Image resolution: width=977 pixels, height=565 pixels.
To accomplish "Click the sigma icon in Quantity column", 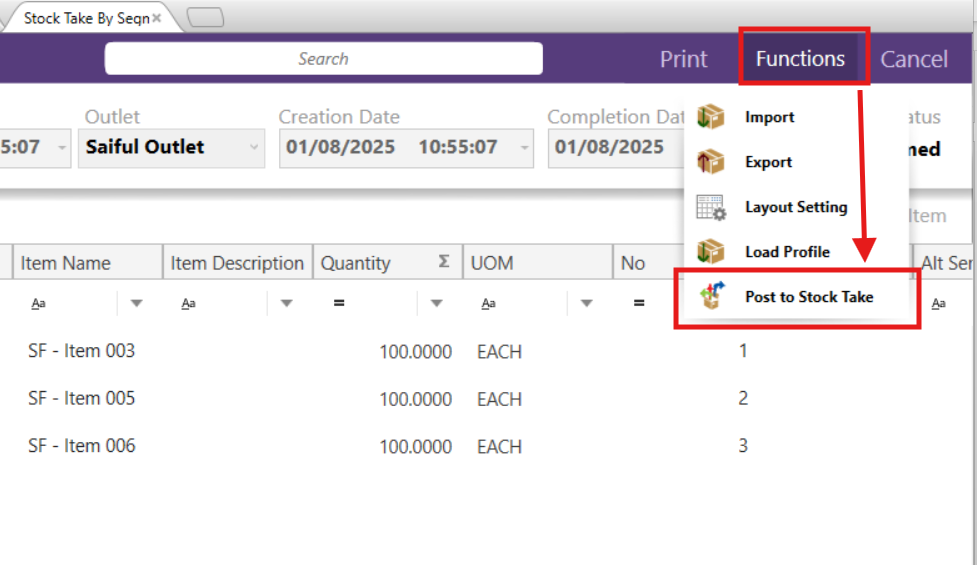I will click(443, 263).
